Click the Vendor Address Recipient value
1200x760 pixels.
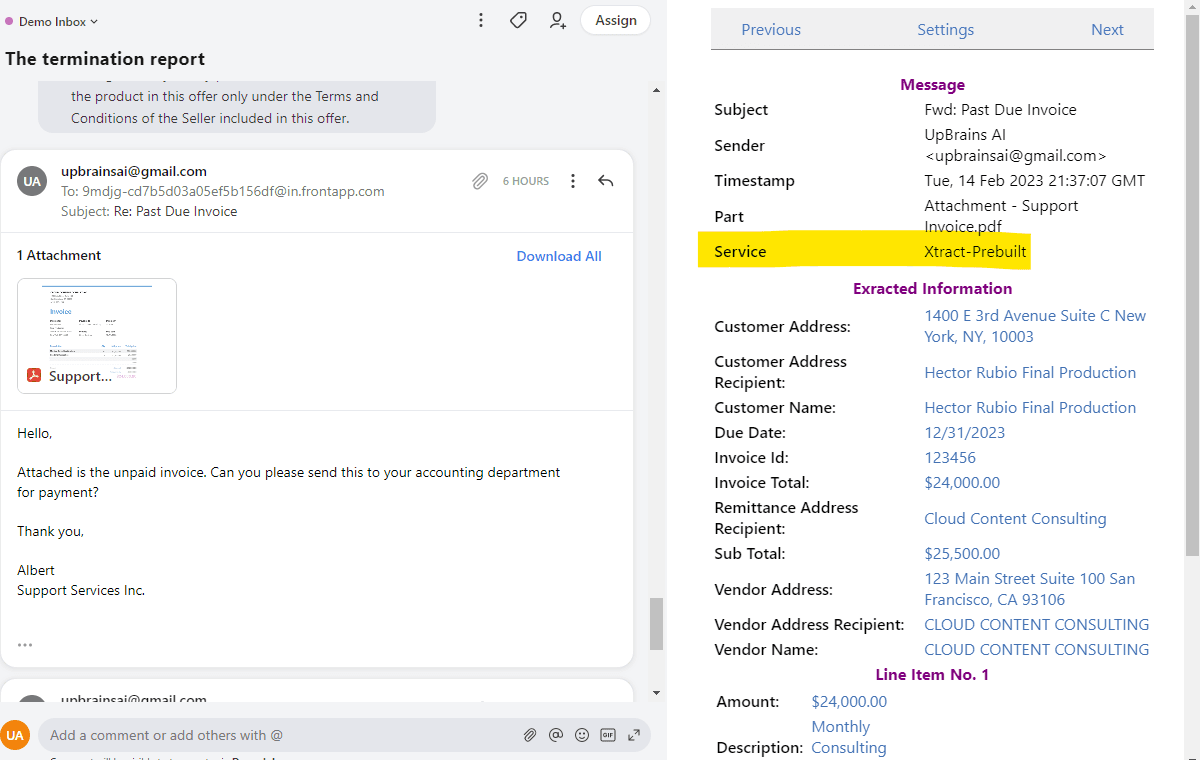pyautogui.click(x=1036, y=625)
